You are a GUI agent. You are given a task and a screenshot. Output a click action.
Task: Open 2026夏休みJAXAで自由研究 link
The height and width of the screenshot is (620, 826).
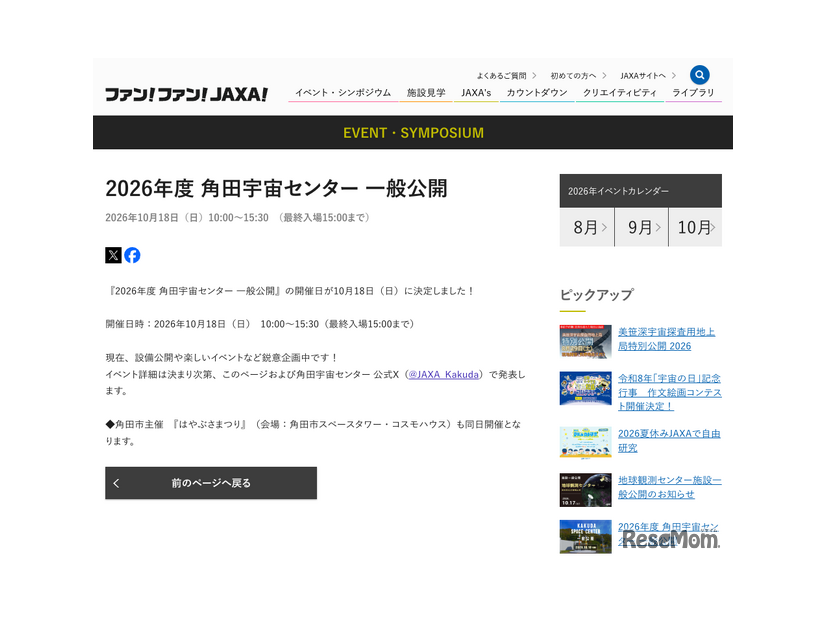coord(669,440)
